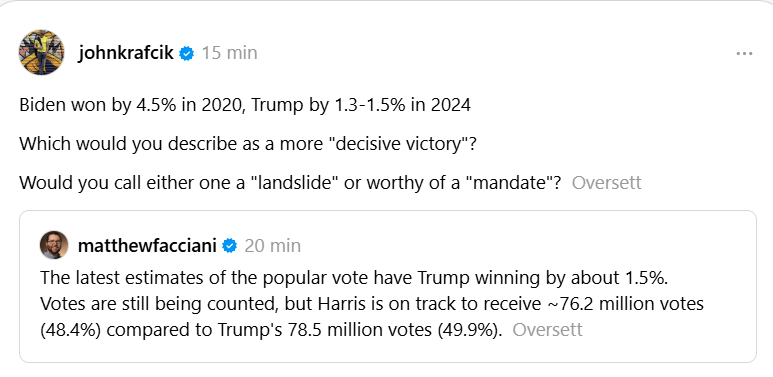773x377 pixels.
Task: Click the 'landslide' or 'mandate' question line
Action: point(290,183)
